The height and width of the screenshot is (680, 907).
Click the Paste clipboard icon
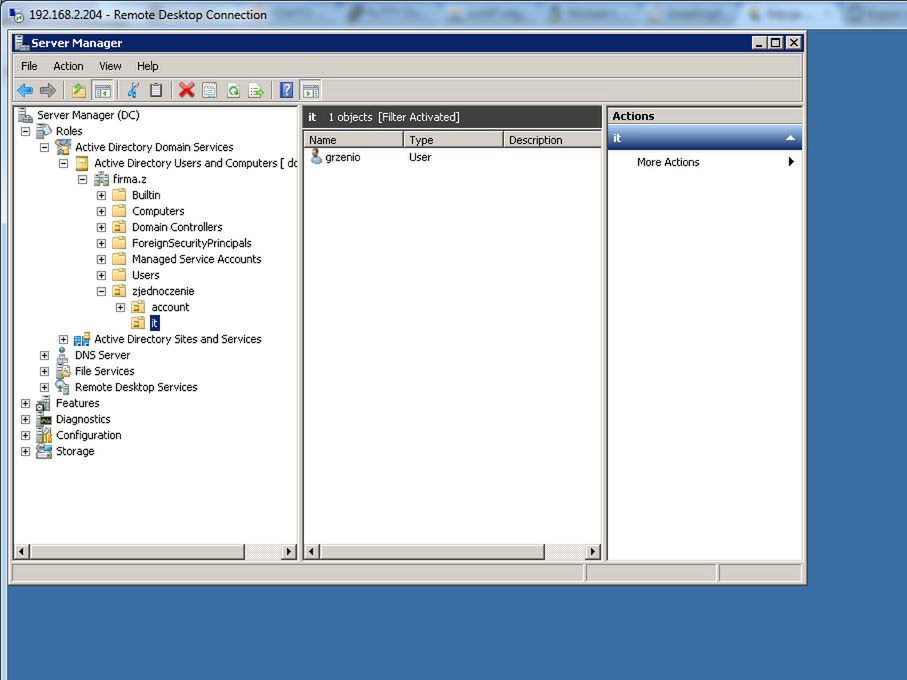(156, 90)
